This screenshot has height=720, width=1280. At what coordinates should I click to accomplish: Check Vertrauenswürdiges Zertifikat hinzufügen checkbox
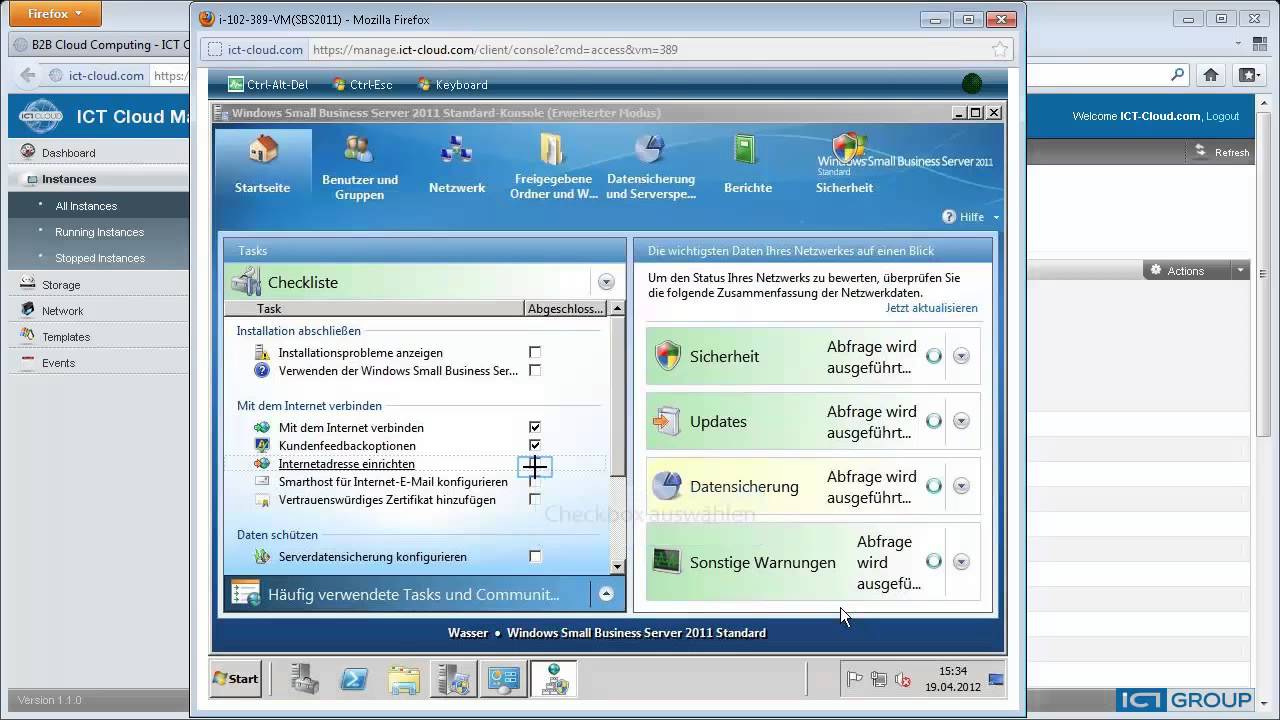coord(535,499)
